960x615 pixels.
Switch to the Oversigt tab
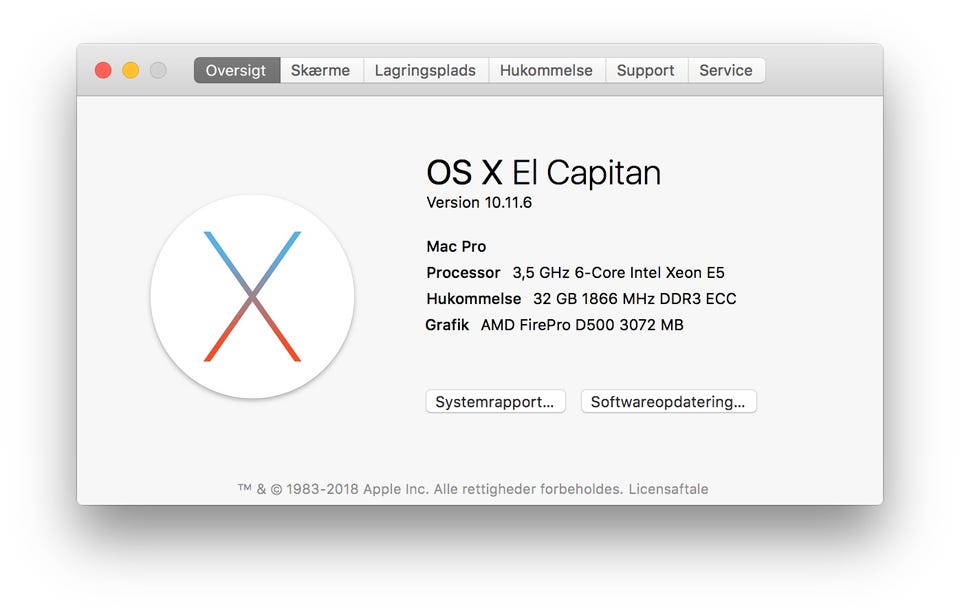coord(236,70)
